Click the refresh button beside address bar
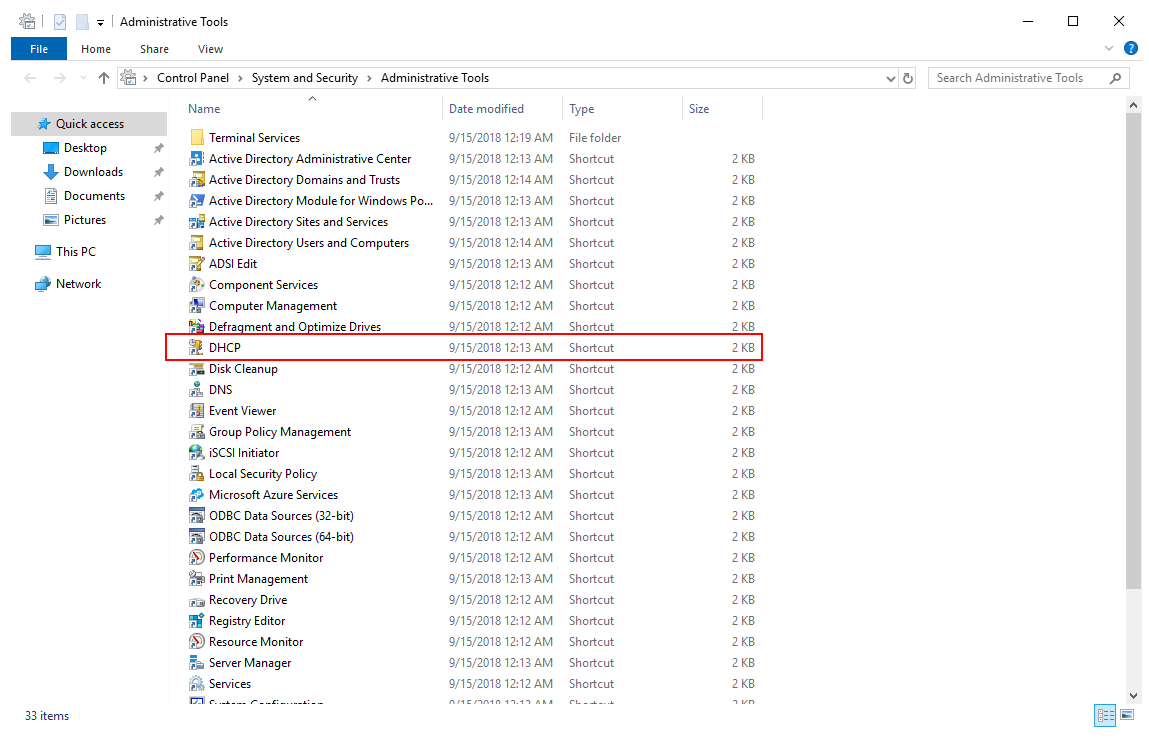 tap(908, 78)
